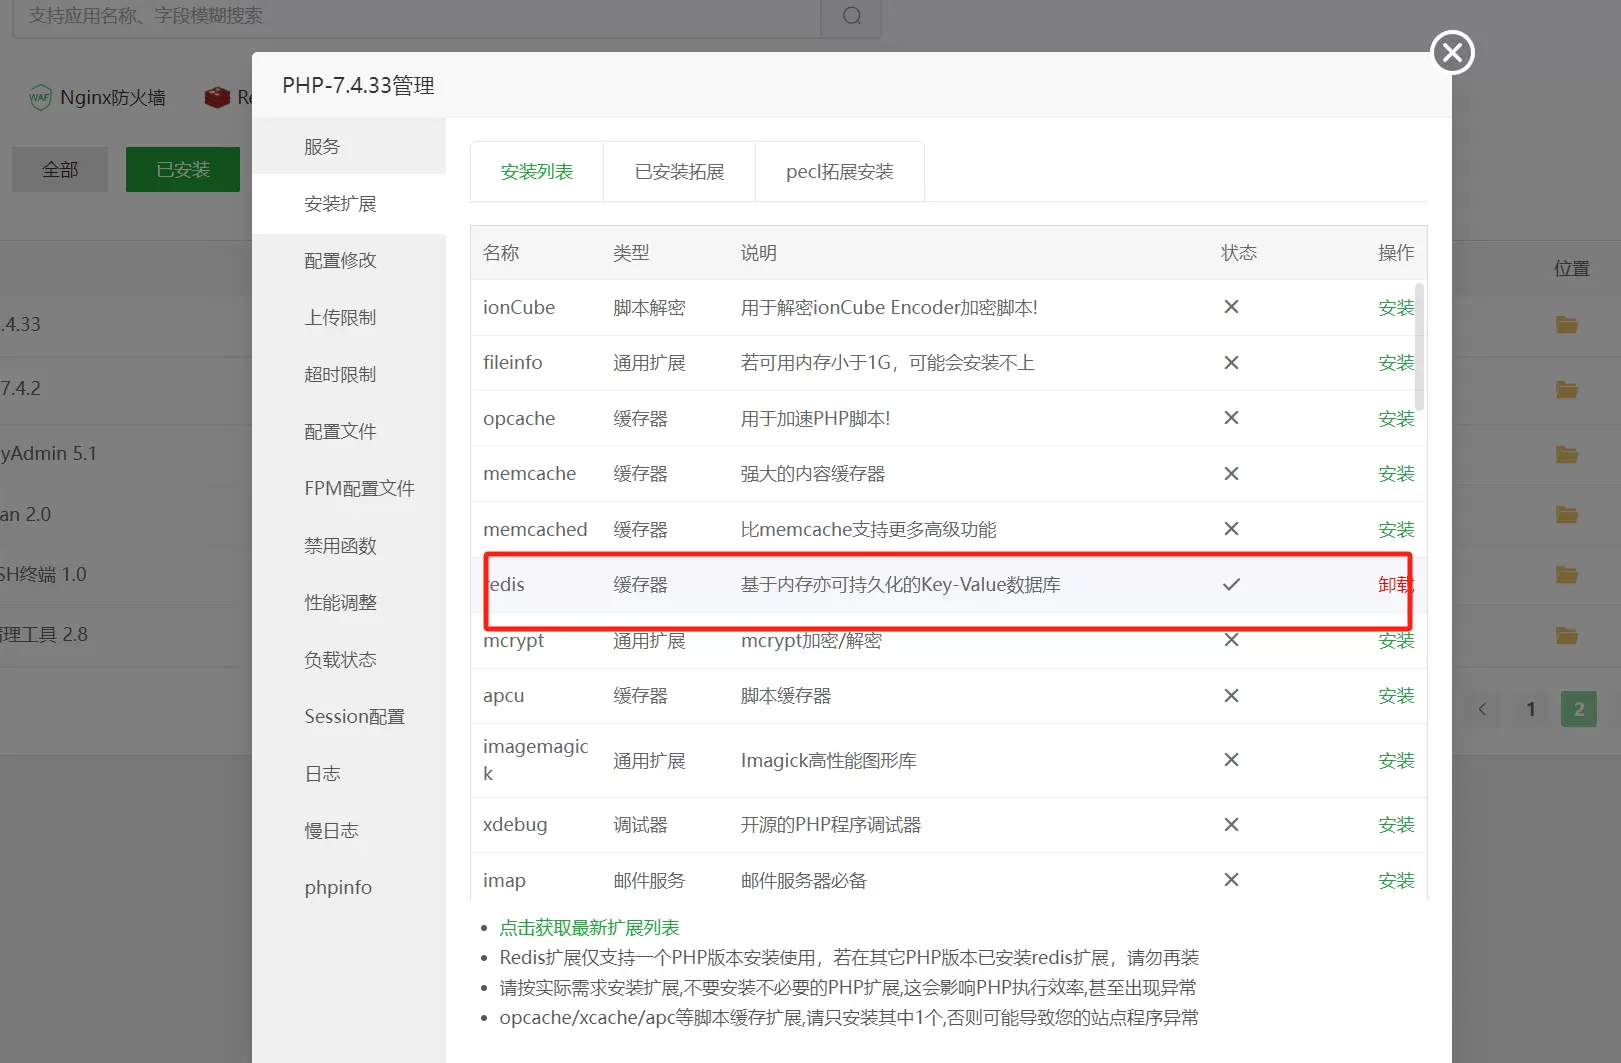Screen dimensions: 1621x1063
Task: Open folder icon in the 7.4.2 row
Action: tap(1566, 389)
